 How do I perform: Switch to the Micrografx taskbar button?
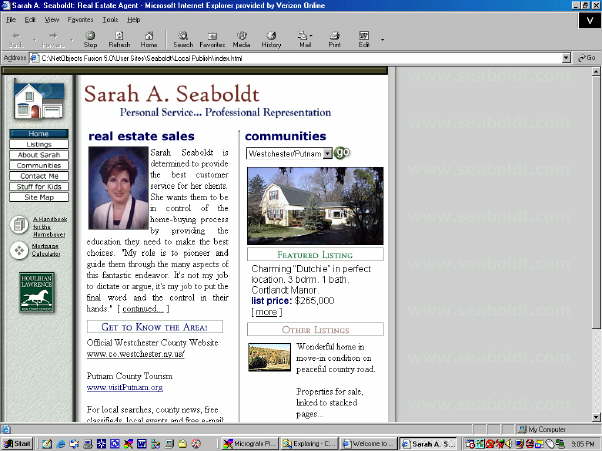click(249, 444)
